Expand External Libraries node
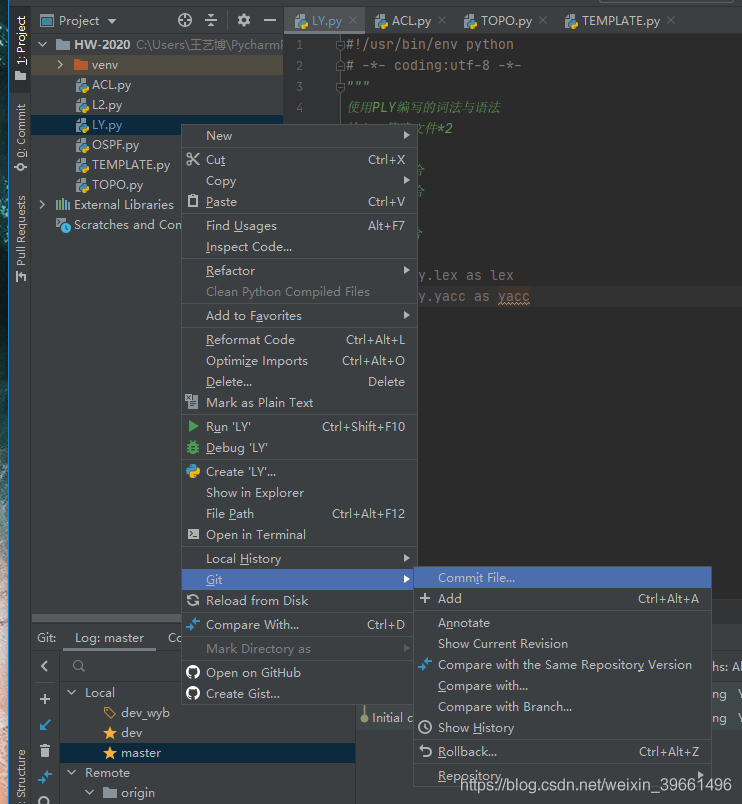The image size is (742, 804). coord(42,204)
